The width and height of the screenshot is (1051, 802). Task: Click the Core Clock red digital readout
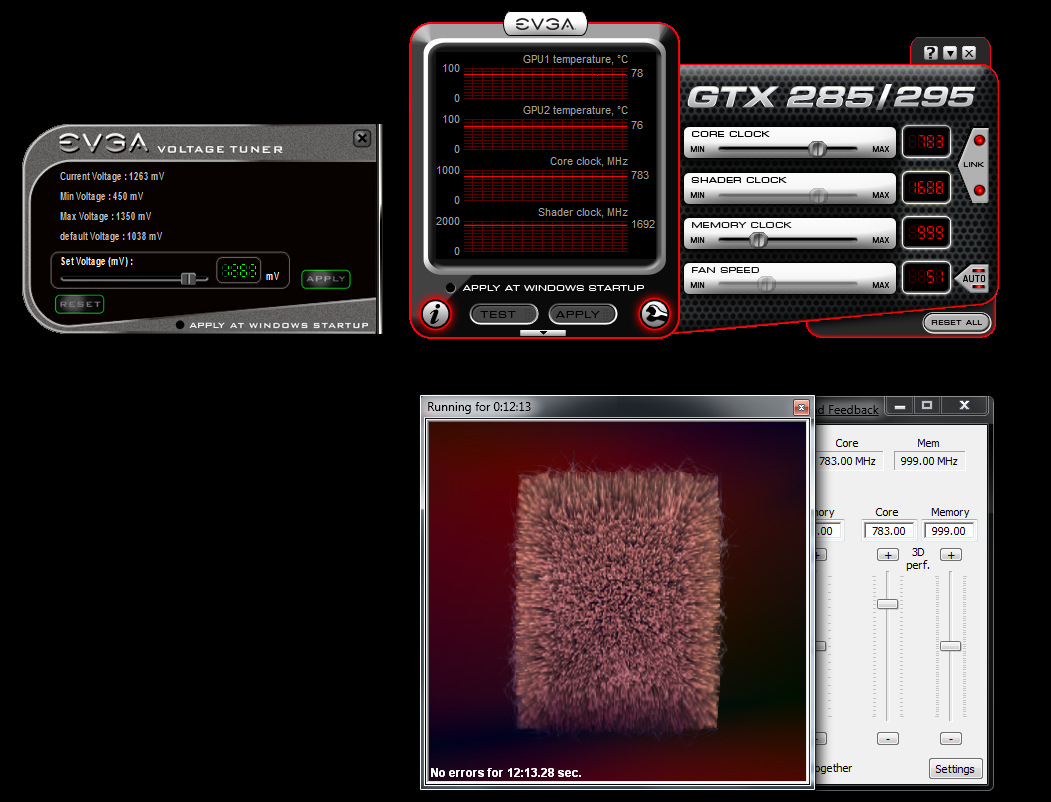pos(926,141)
